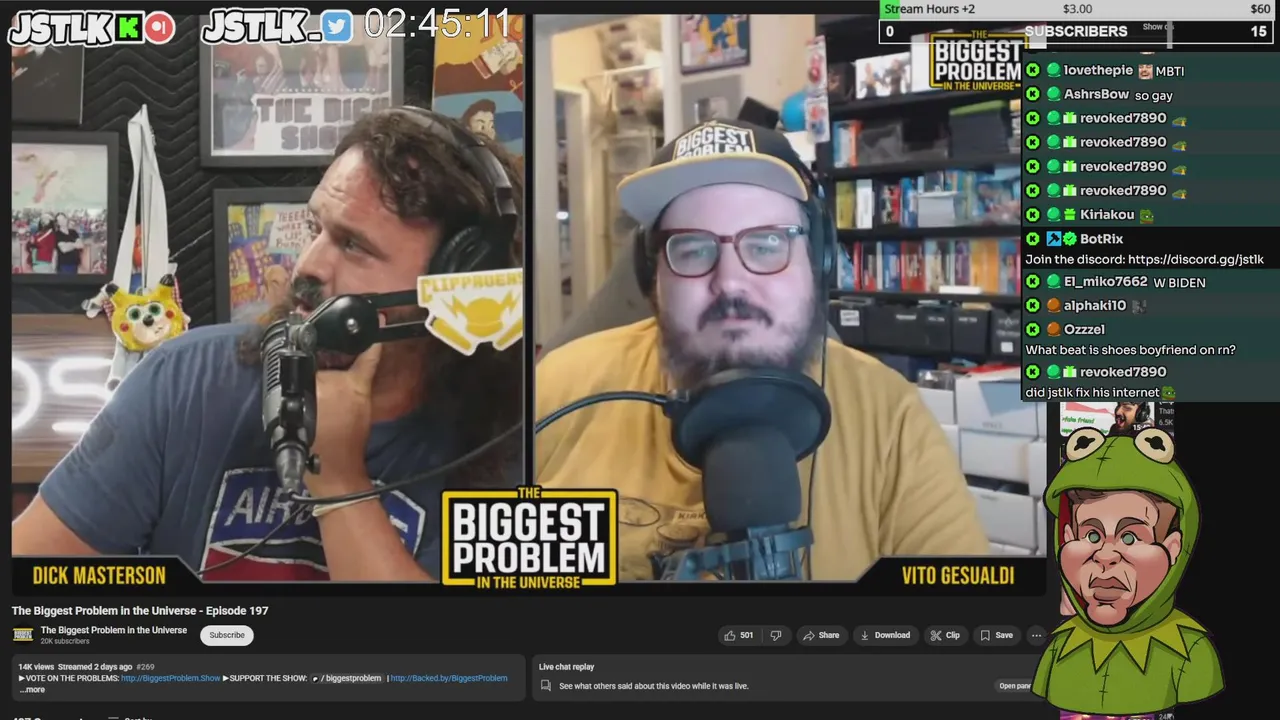Click the Subscribers goal progress bar
This screenshot has width=1280, height=720.
(x=1076, y=31)
